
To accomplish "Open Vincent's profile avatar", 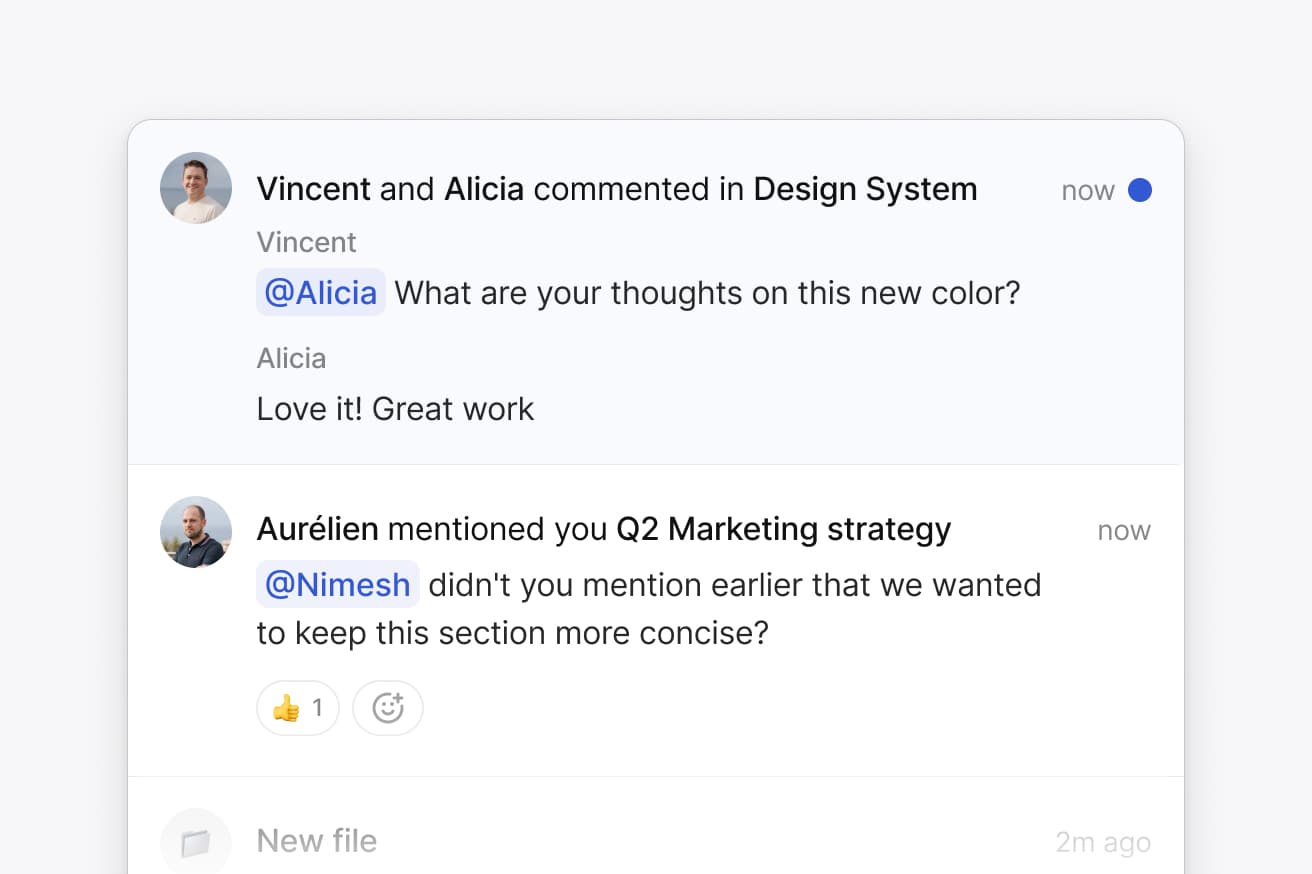I will coord(196,187).
